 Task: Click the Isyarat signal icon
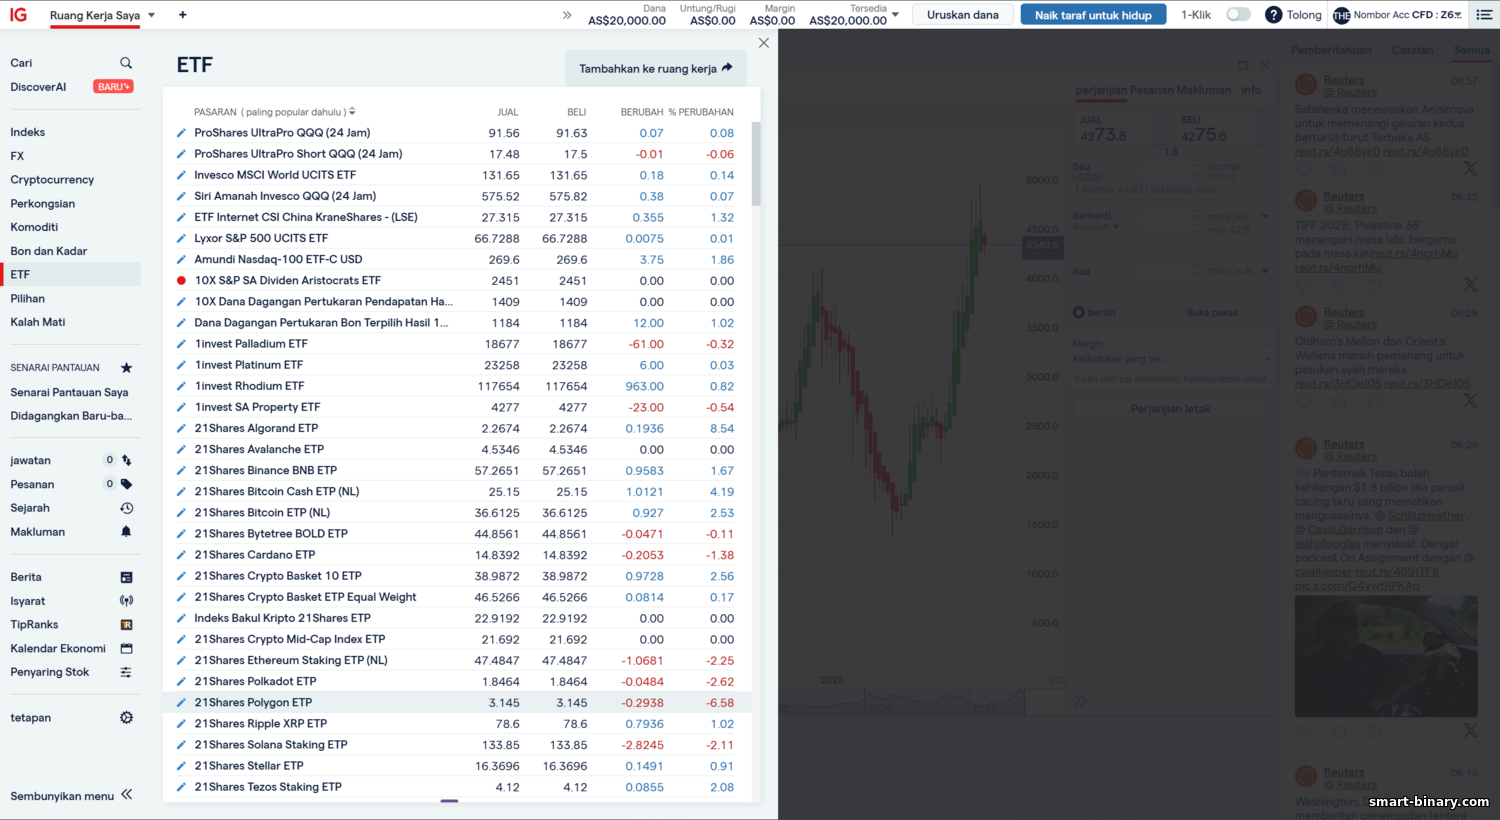(126, 601)
